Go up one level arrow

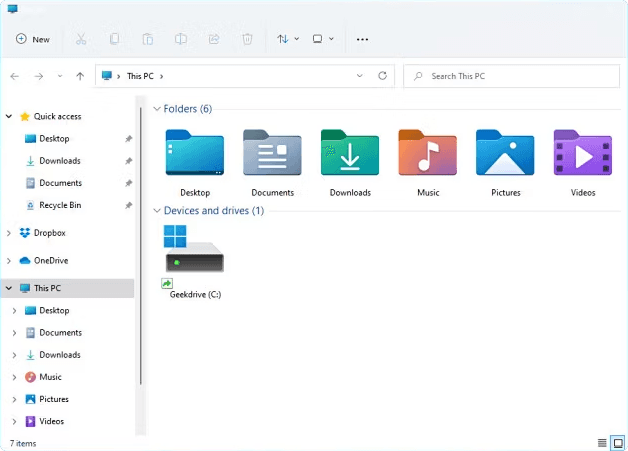tap(80, 76)
